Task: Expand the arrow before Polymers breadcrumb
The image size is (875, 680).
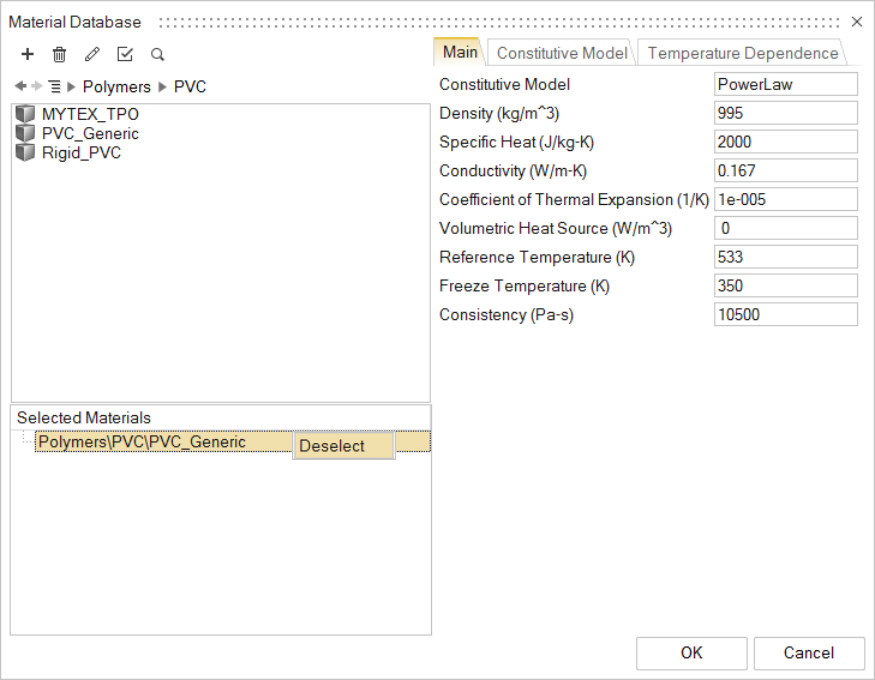Action: click(x=71, y=87)
